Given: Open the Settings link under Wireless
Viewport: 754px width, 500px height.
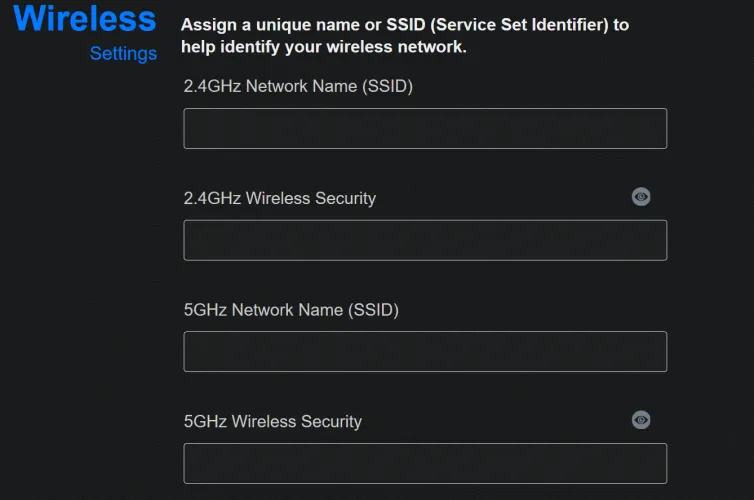Looking at the screenshot, I should pos(123,54).
